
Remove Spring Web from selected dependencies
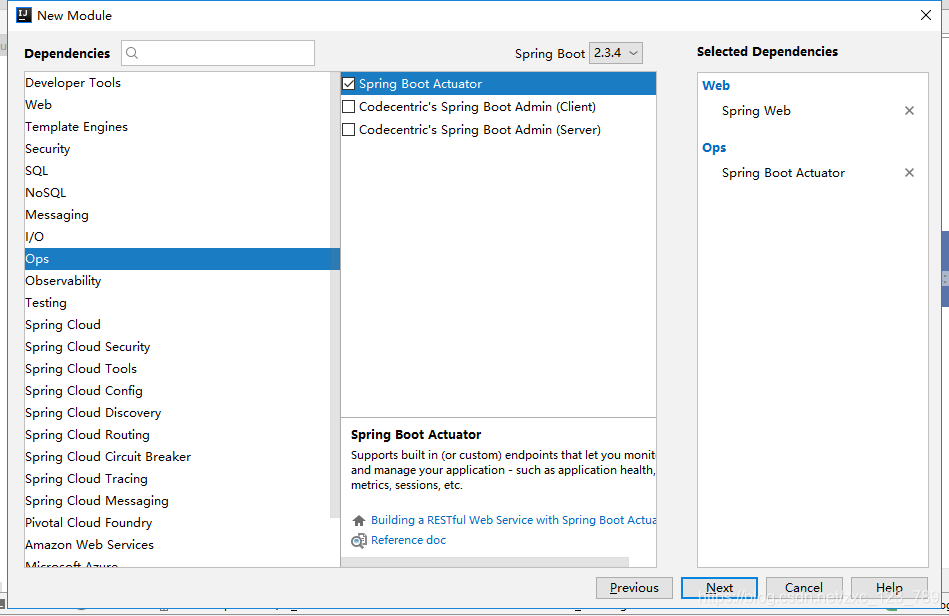pyautogui.click(x=909, y=111)
